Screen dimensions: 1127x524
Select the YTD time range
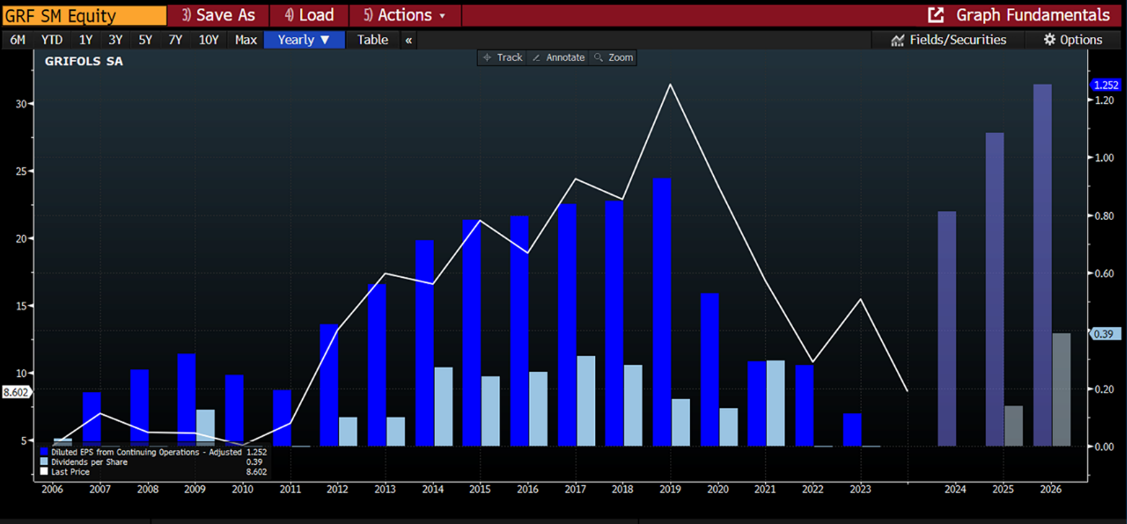(x=51, y=40)
